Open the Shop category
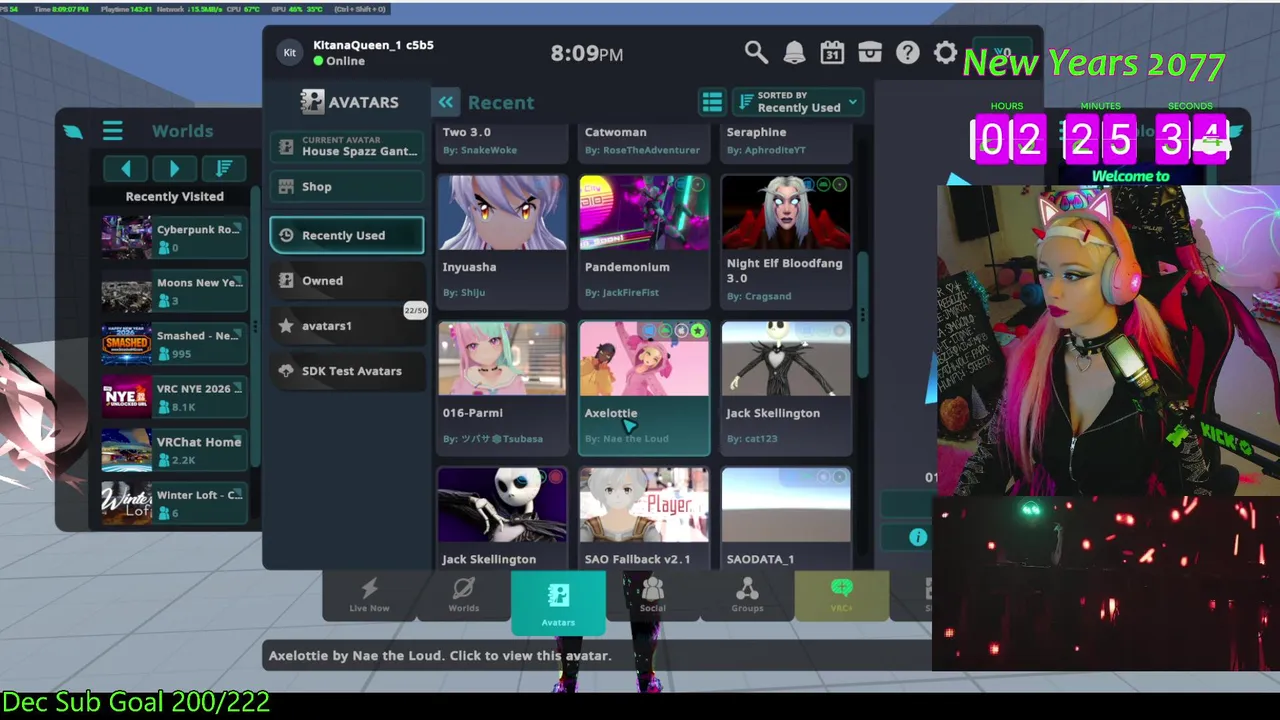This screenshot has height=720, width=1280. (x=347, y=187)
